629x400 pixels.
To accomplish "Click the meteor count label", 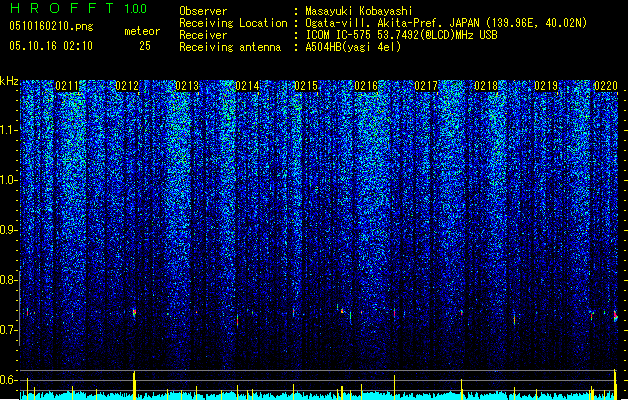I will pyautogui.click(x=142, y=31).
